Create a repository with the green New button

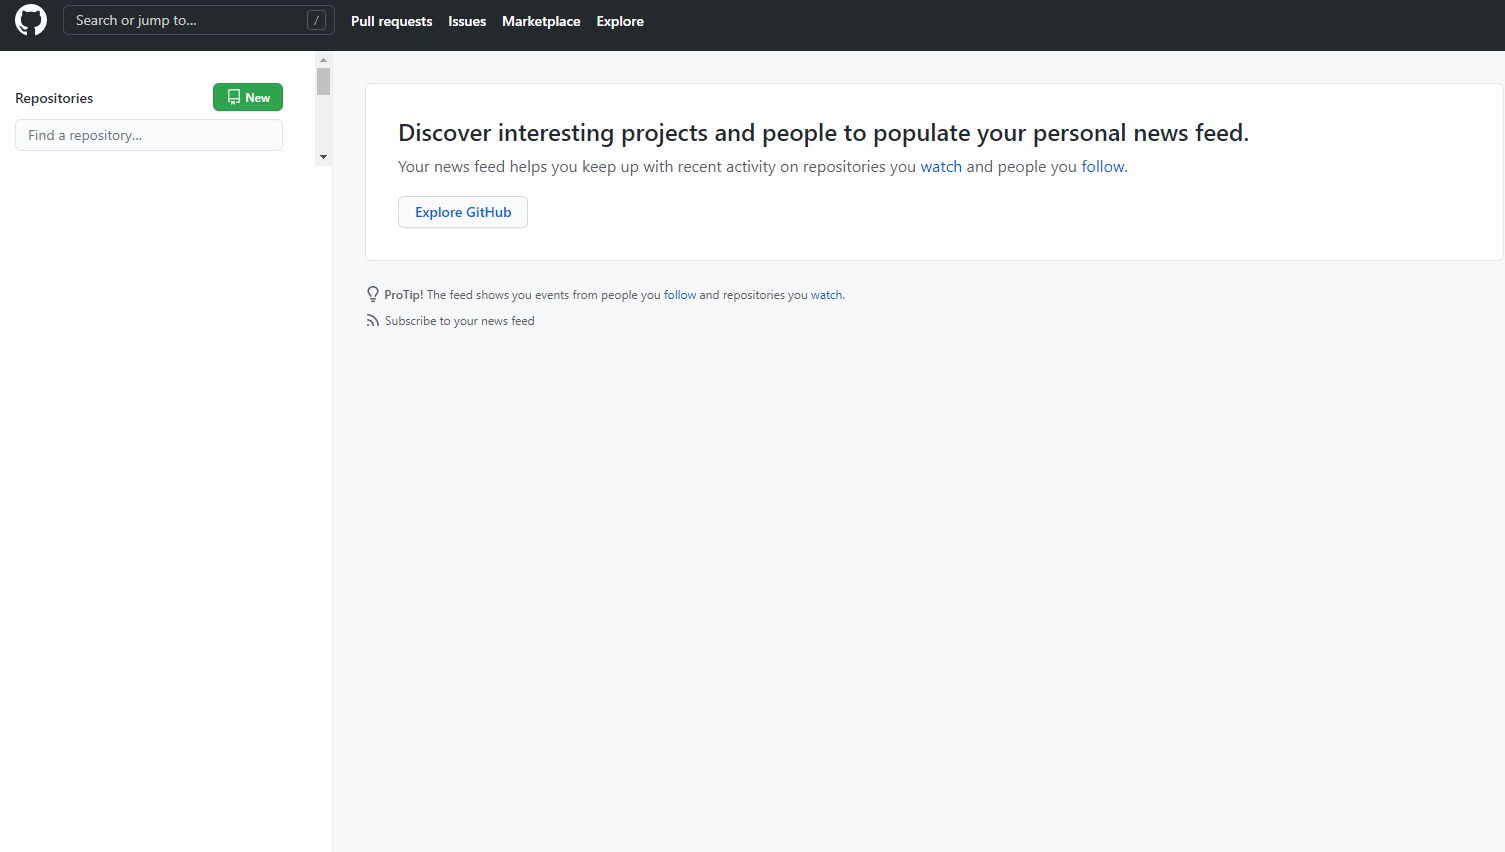pos(248,97)
